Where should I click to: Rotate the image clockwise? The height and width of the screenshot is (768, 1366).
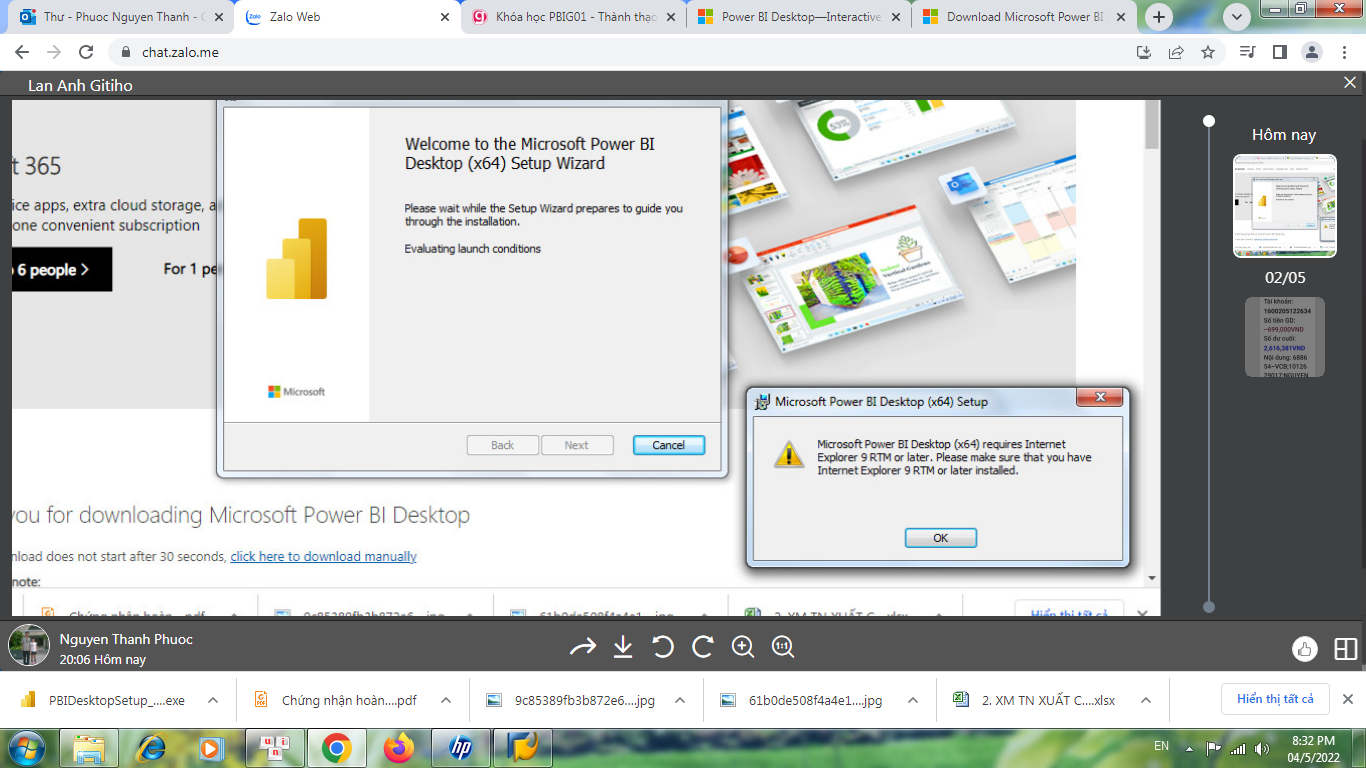click(703, 647)
